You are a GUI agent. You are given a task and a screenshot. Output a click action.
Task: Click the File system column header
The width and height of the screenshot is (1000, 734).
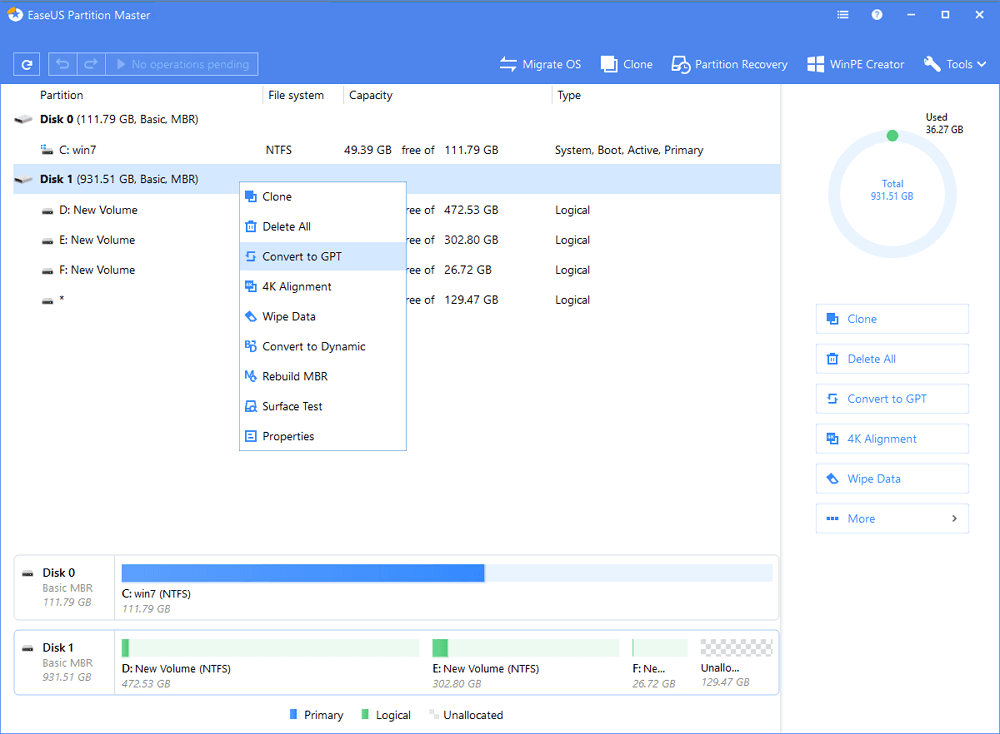(x=296, y=95)
